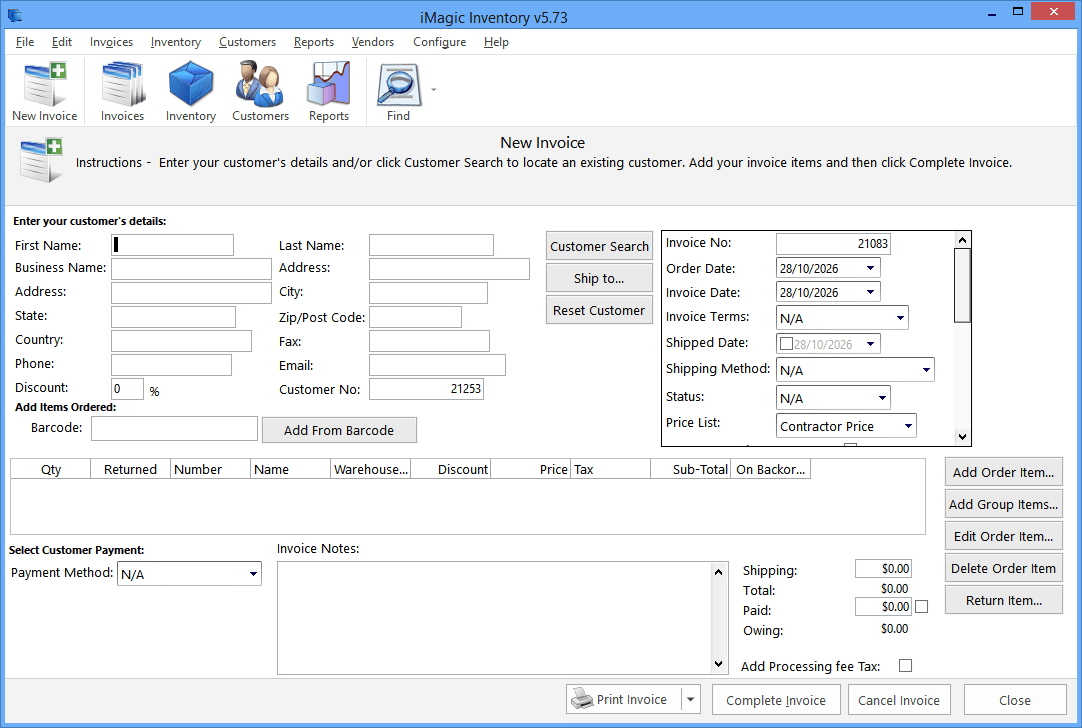Click the Last Name input field

(x=431, y=245)
